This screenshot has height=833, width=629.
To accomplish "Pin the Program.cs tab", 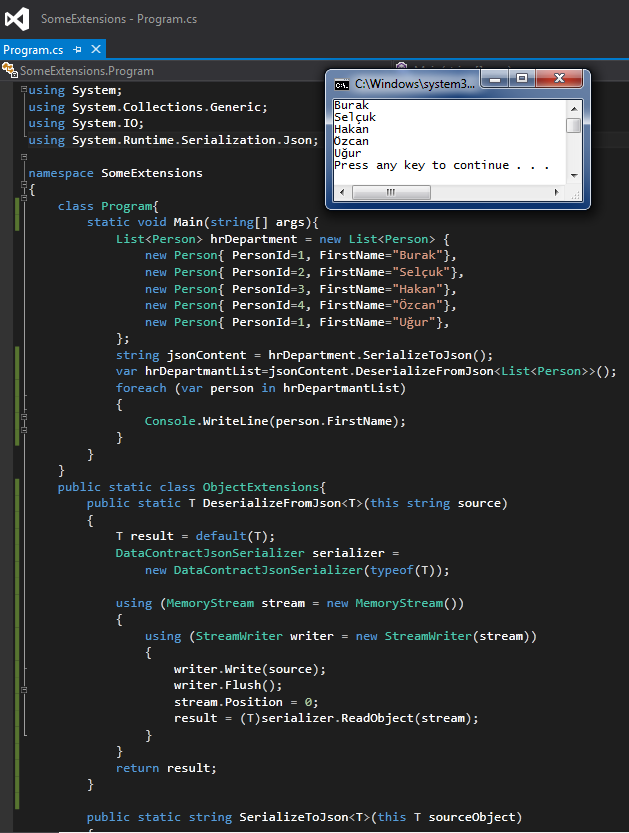I will [x=77, y=49].
